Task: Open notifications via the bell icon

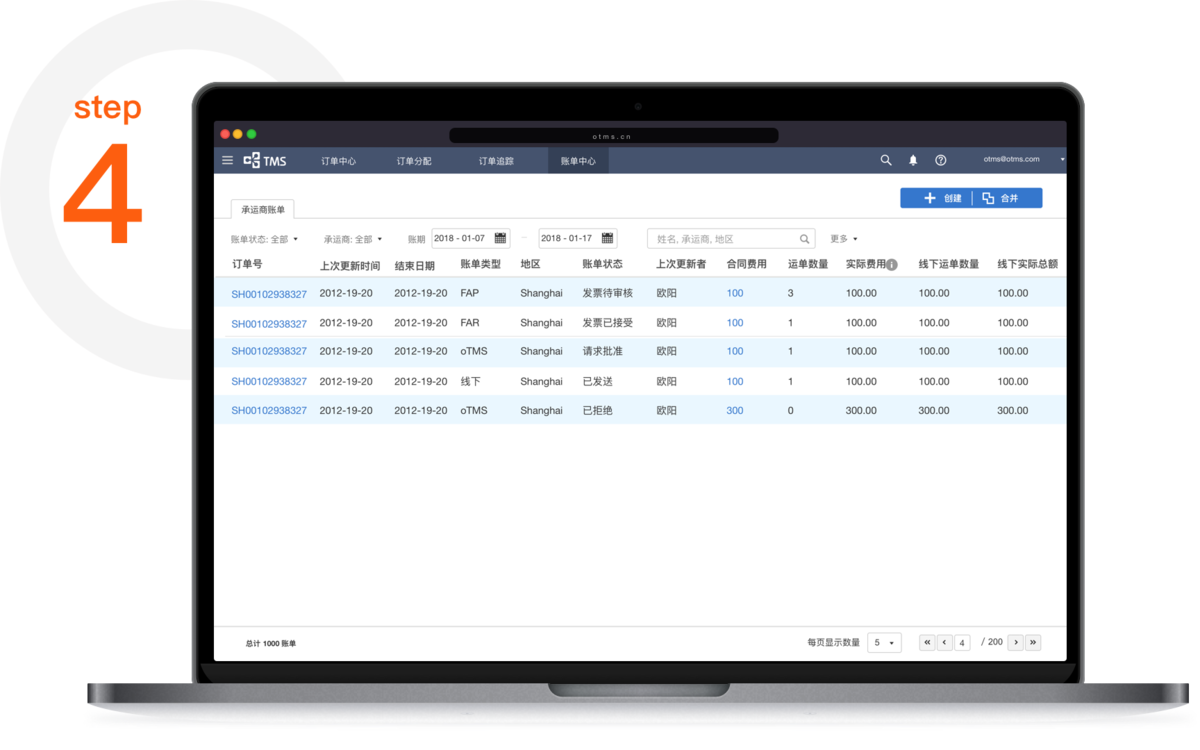Action: (913, 160)
